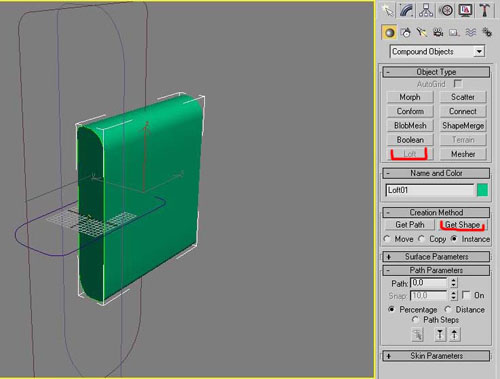Open the Create command panel tab

(389, 10)
